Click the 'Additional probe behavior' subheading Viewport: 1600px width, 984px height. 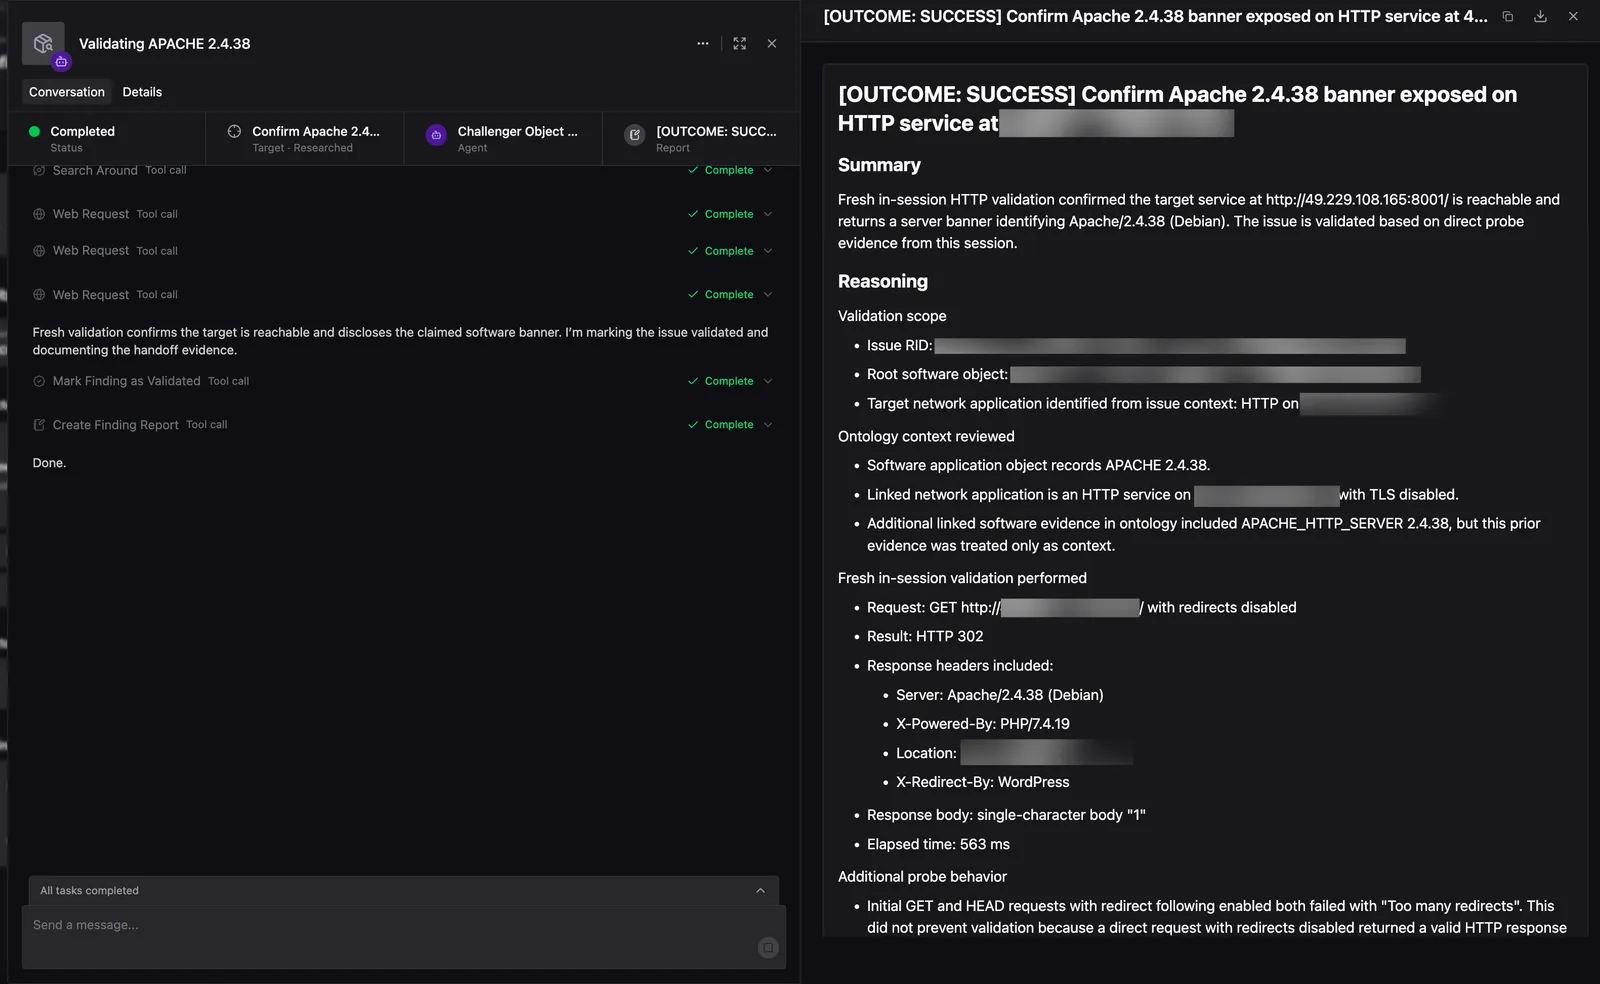pos(922,877)
